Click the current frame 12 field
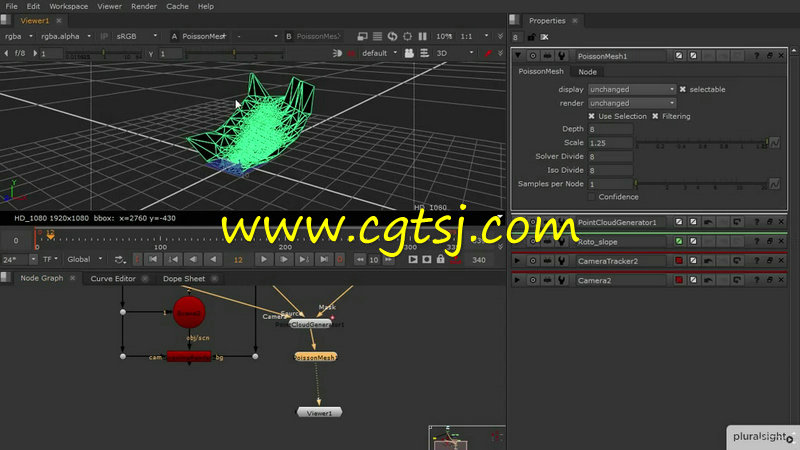The image size is (800, 450). click(x=238, y=260)
